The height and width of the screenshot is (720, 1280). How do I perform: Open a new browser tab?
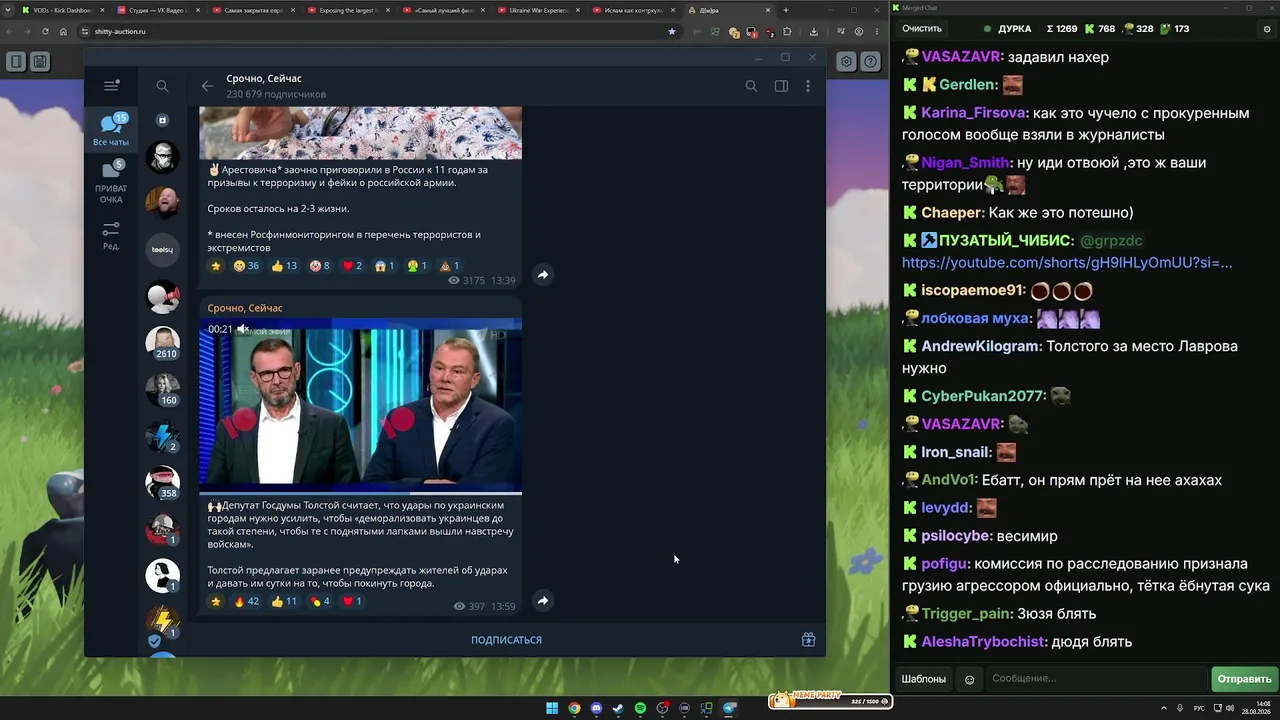786,10
